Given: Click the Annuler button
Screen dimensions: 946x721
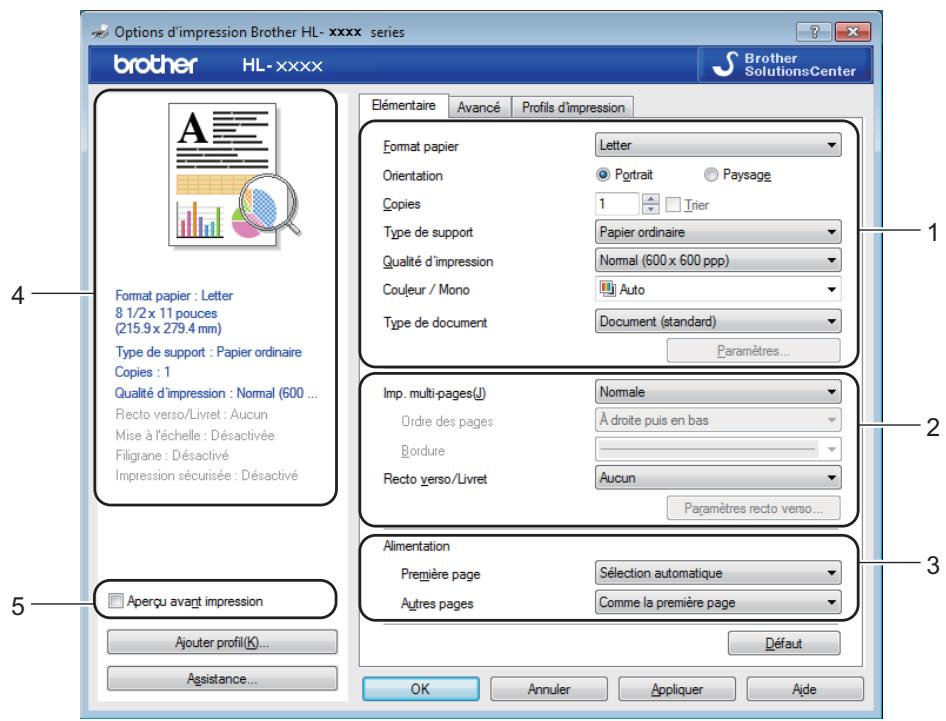Looking at the screenshot, I should coord(548,689).
